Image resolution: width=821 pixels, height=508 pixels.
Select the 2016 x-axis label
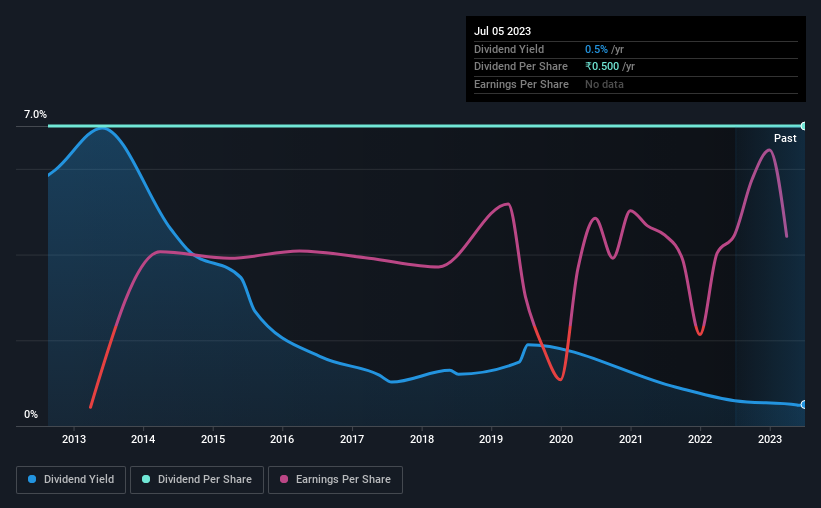coord(282,439)
